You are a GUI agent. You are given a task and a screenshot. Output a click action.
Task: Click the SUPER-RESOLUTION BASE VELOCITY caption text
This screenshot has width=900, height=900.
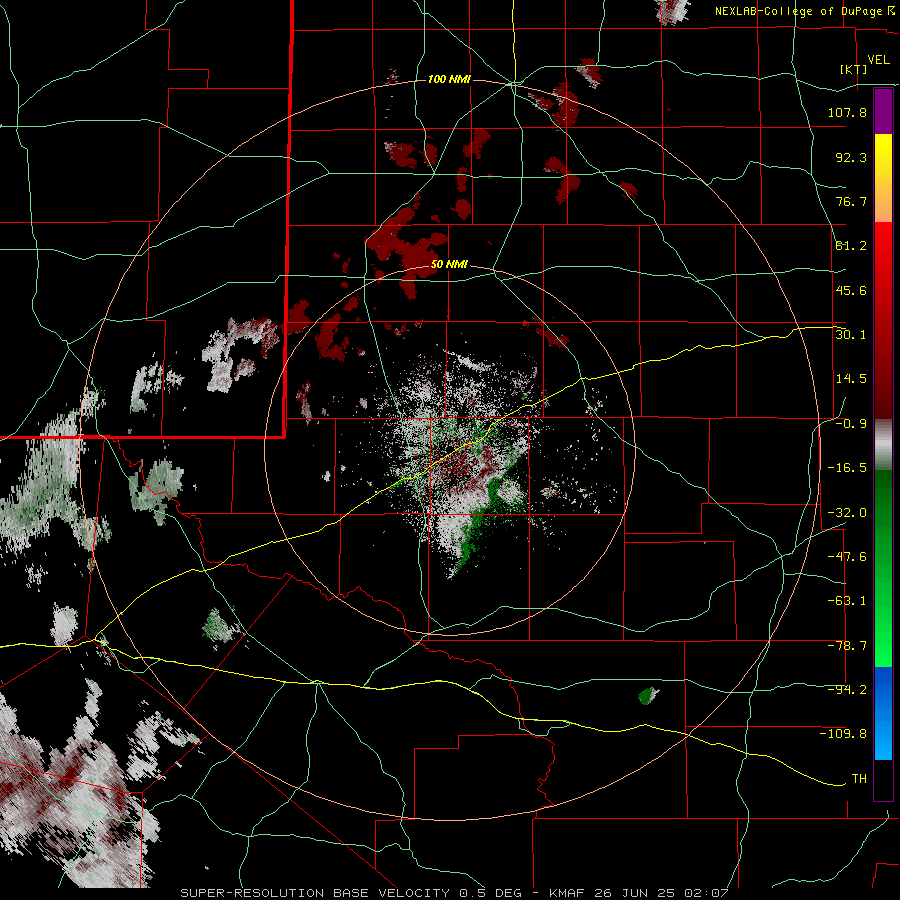point(317,893)
